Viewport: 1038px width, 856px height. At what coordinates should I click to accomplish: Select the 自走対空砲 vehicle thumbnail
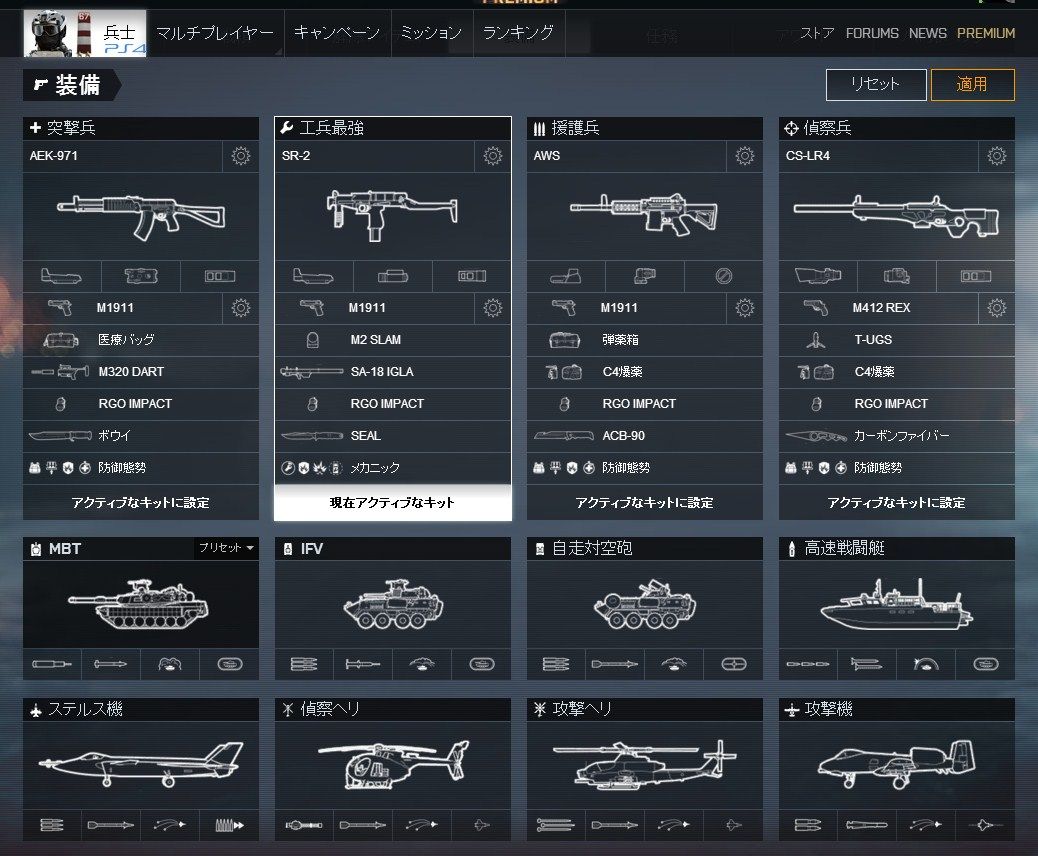pos(645,604)
